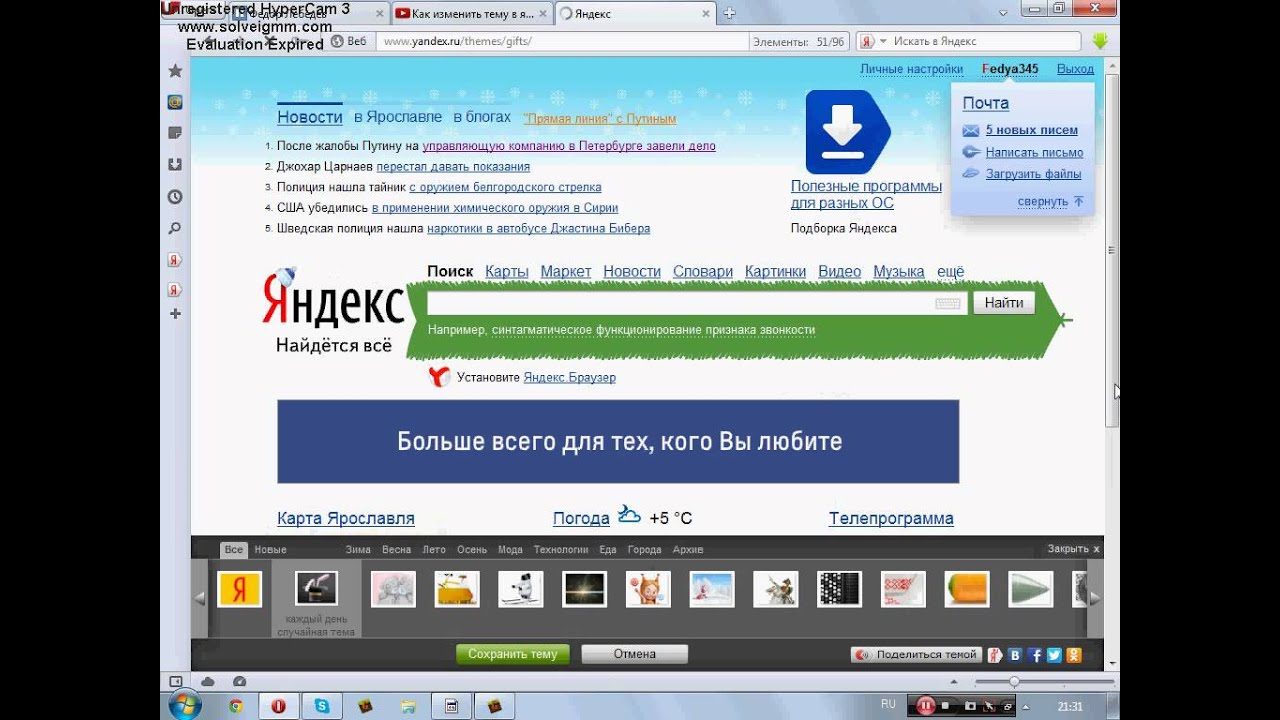Image resolution: width=1280 pixels, height=720 pixels.
Task: Adjust the zoom slider in status bar
Action: point(1014,681)
